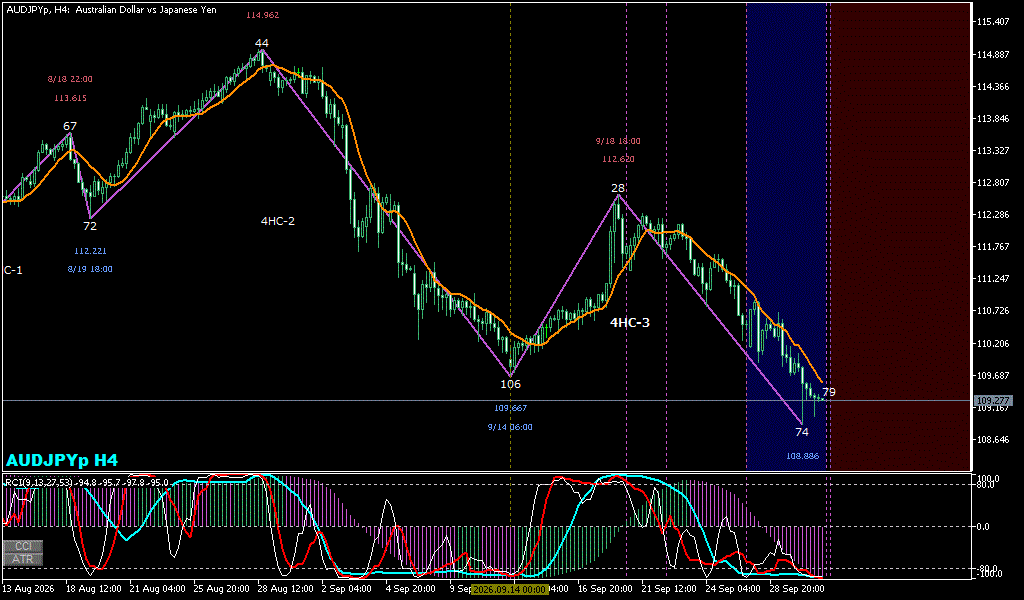The image size is (1024, 600).
Task: Click the highlighted date box '2026.09.14 00:00'
Action: coord(510,589)
